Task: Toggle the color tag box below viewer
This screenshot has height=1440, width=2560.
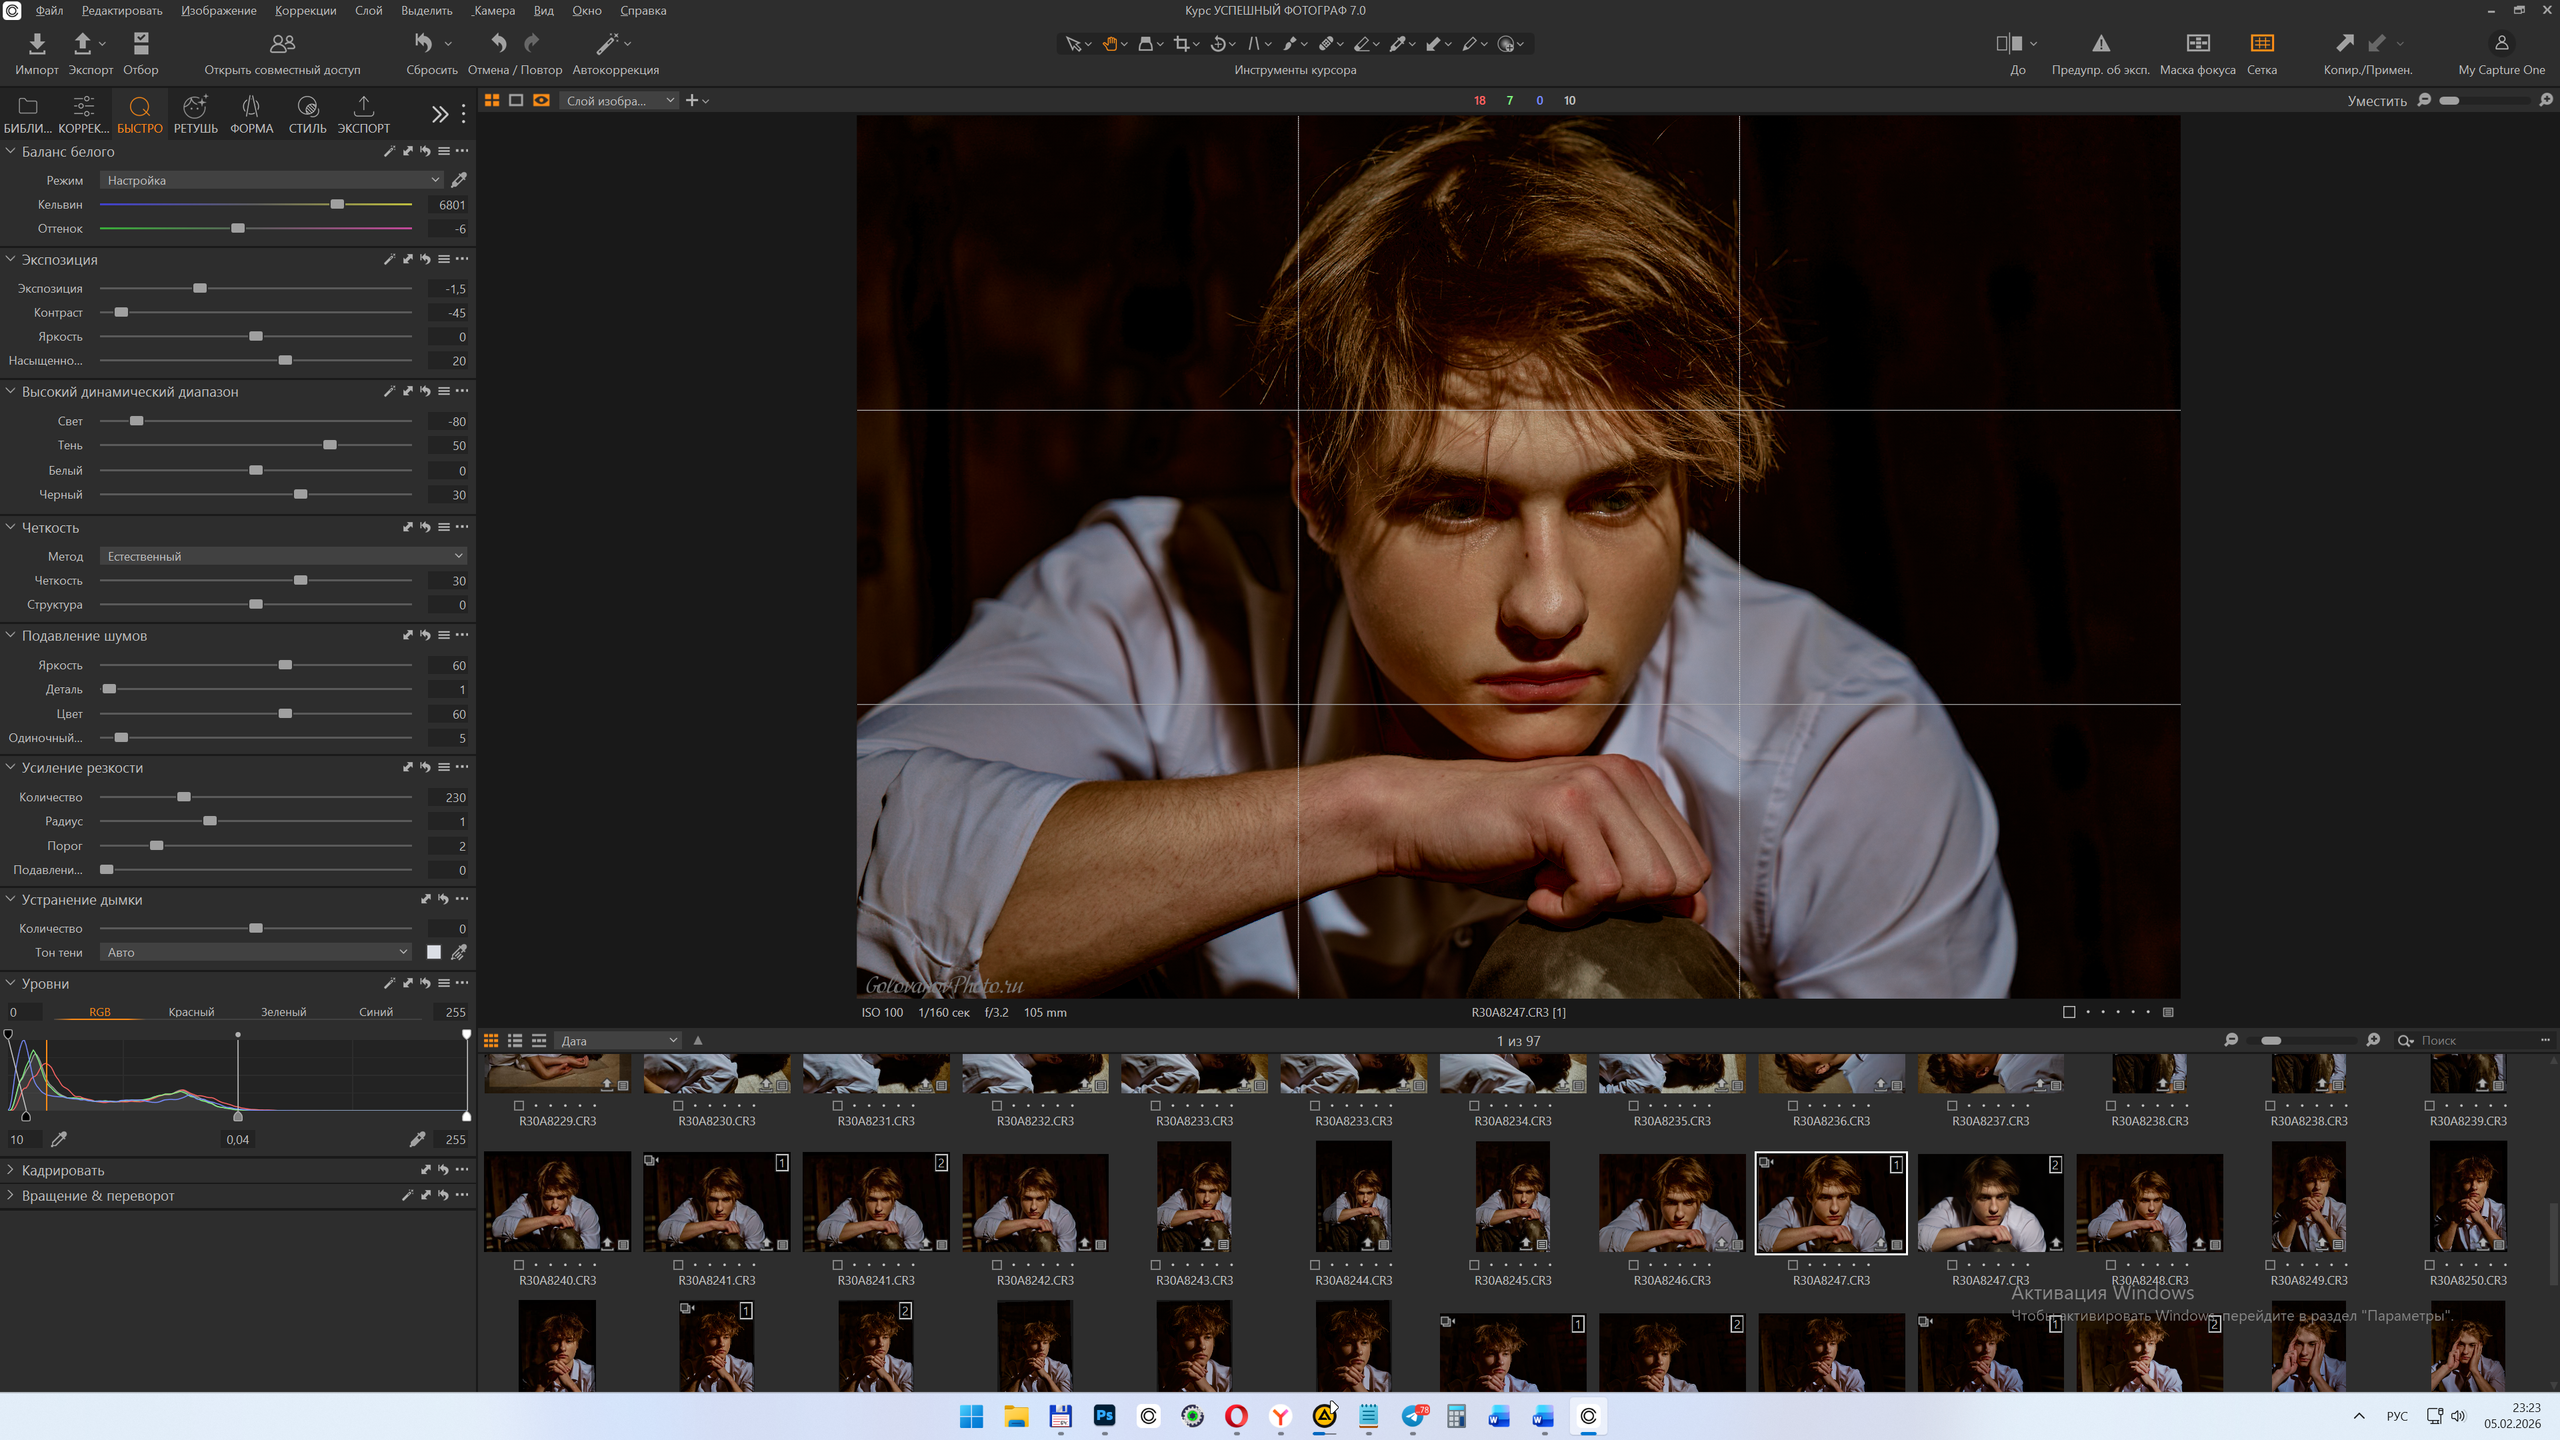Action: [2069, 1012]
